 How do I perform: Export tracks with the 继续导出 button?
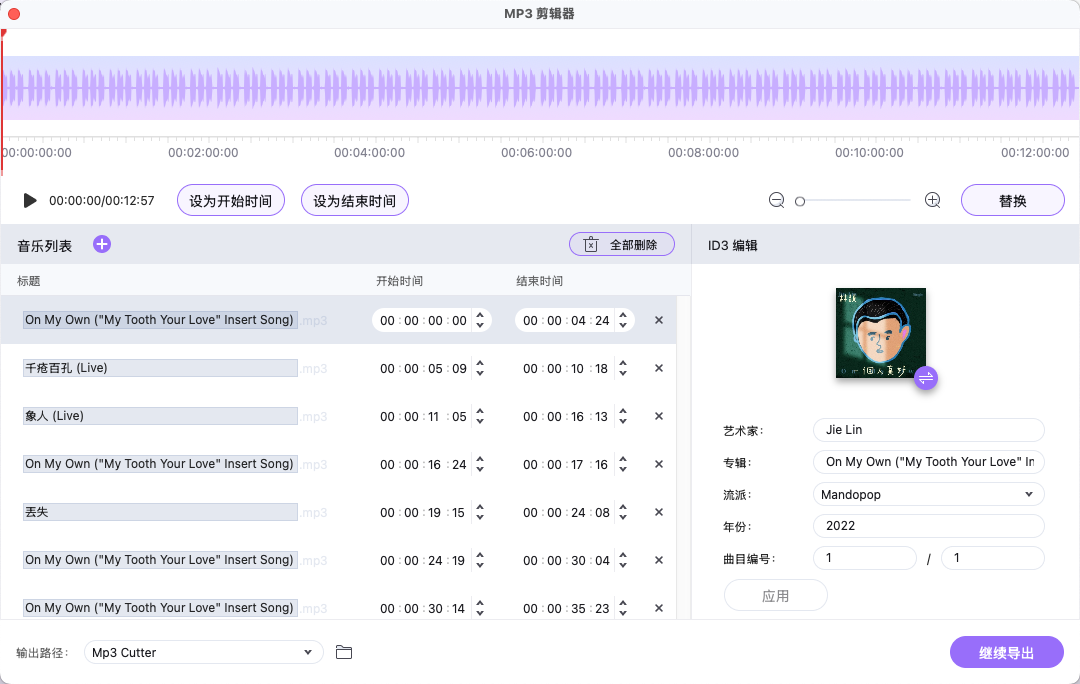(x=1007, y=651)
